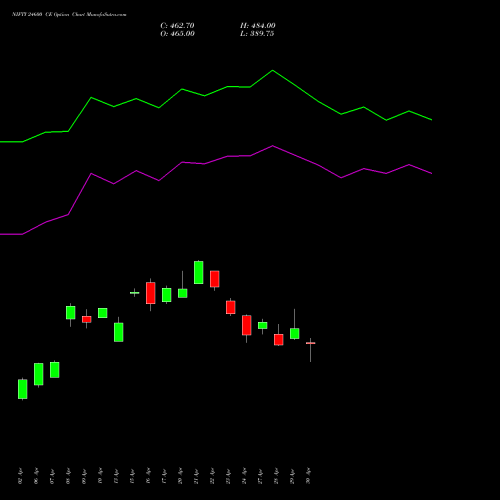This screenshot has width=500, height=500.
Task: Click the green candle for 13 Apr
Action: [119, 332]
